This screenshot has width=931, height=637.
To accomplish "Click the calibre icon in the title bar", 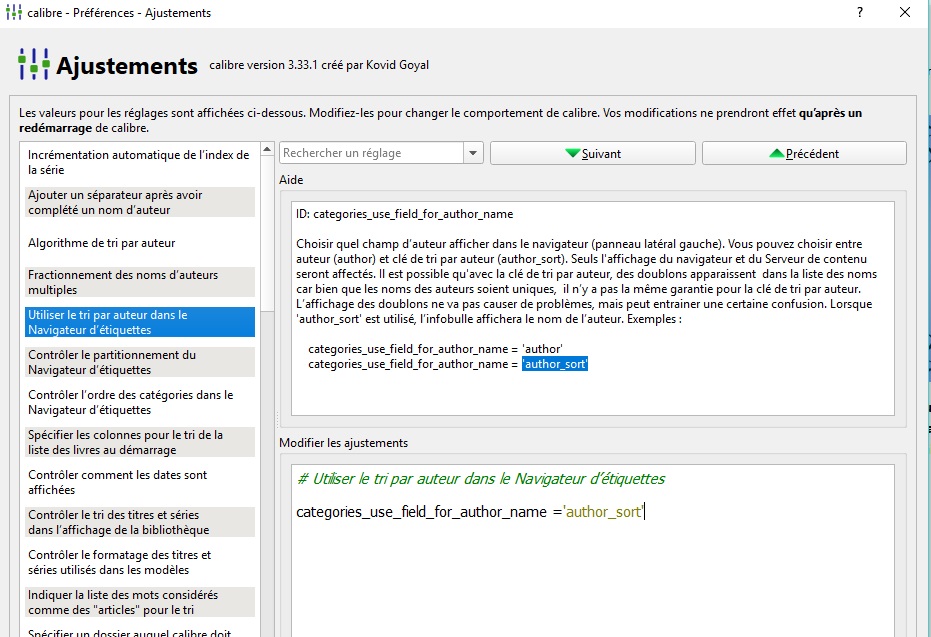I will click(x=14, y=12).
